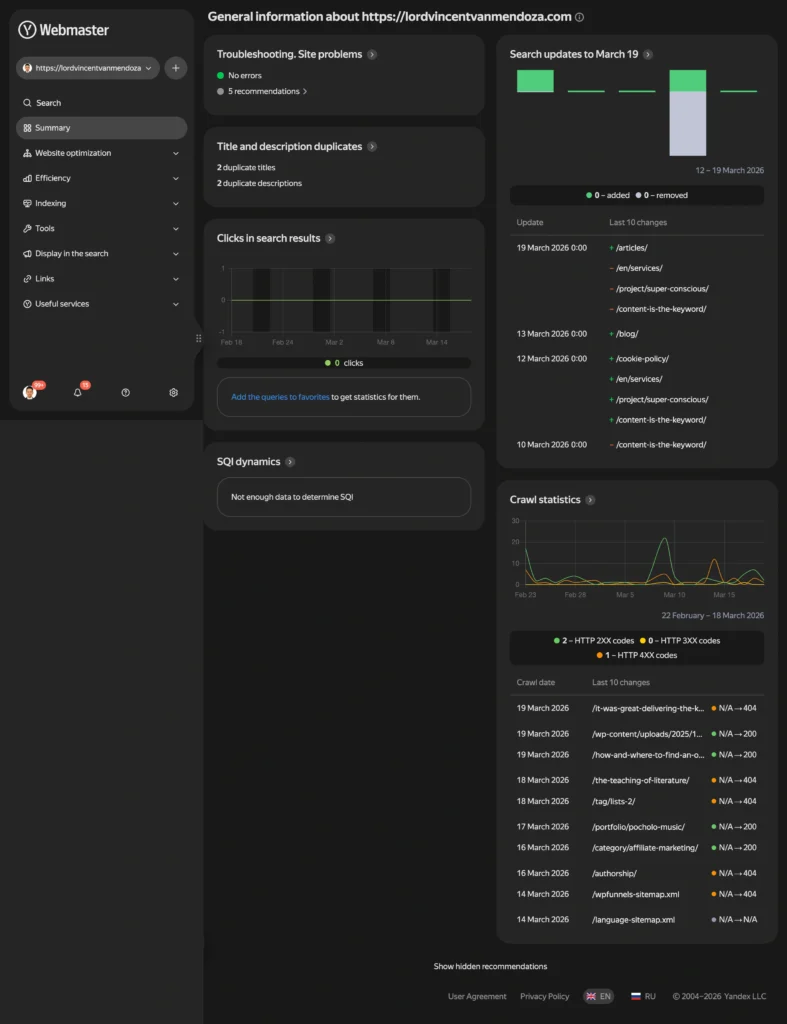This screenshot has width=787, height=1024.
Task: Open the Indexing section
Action: click(x=50, y=203)
